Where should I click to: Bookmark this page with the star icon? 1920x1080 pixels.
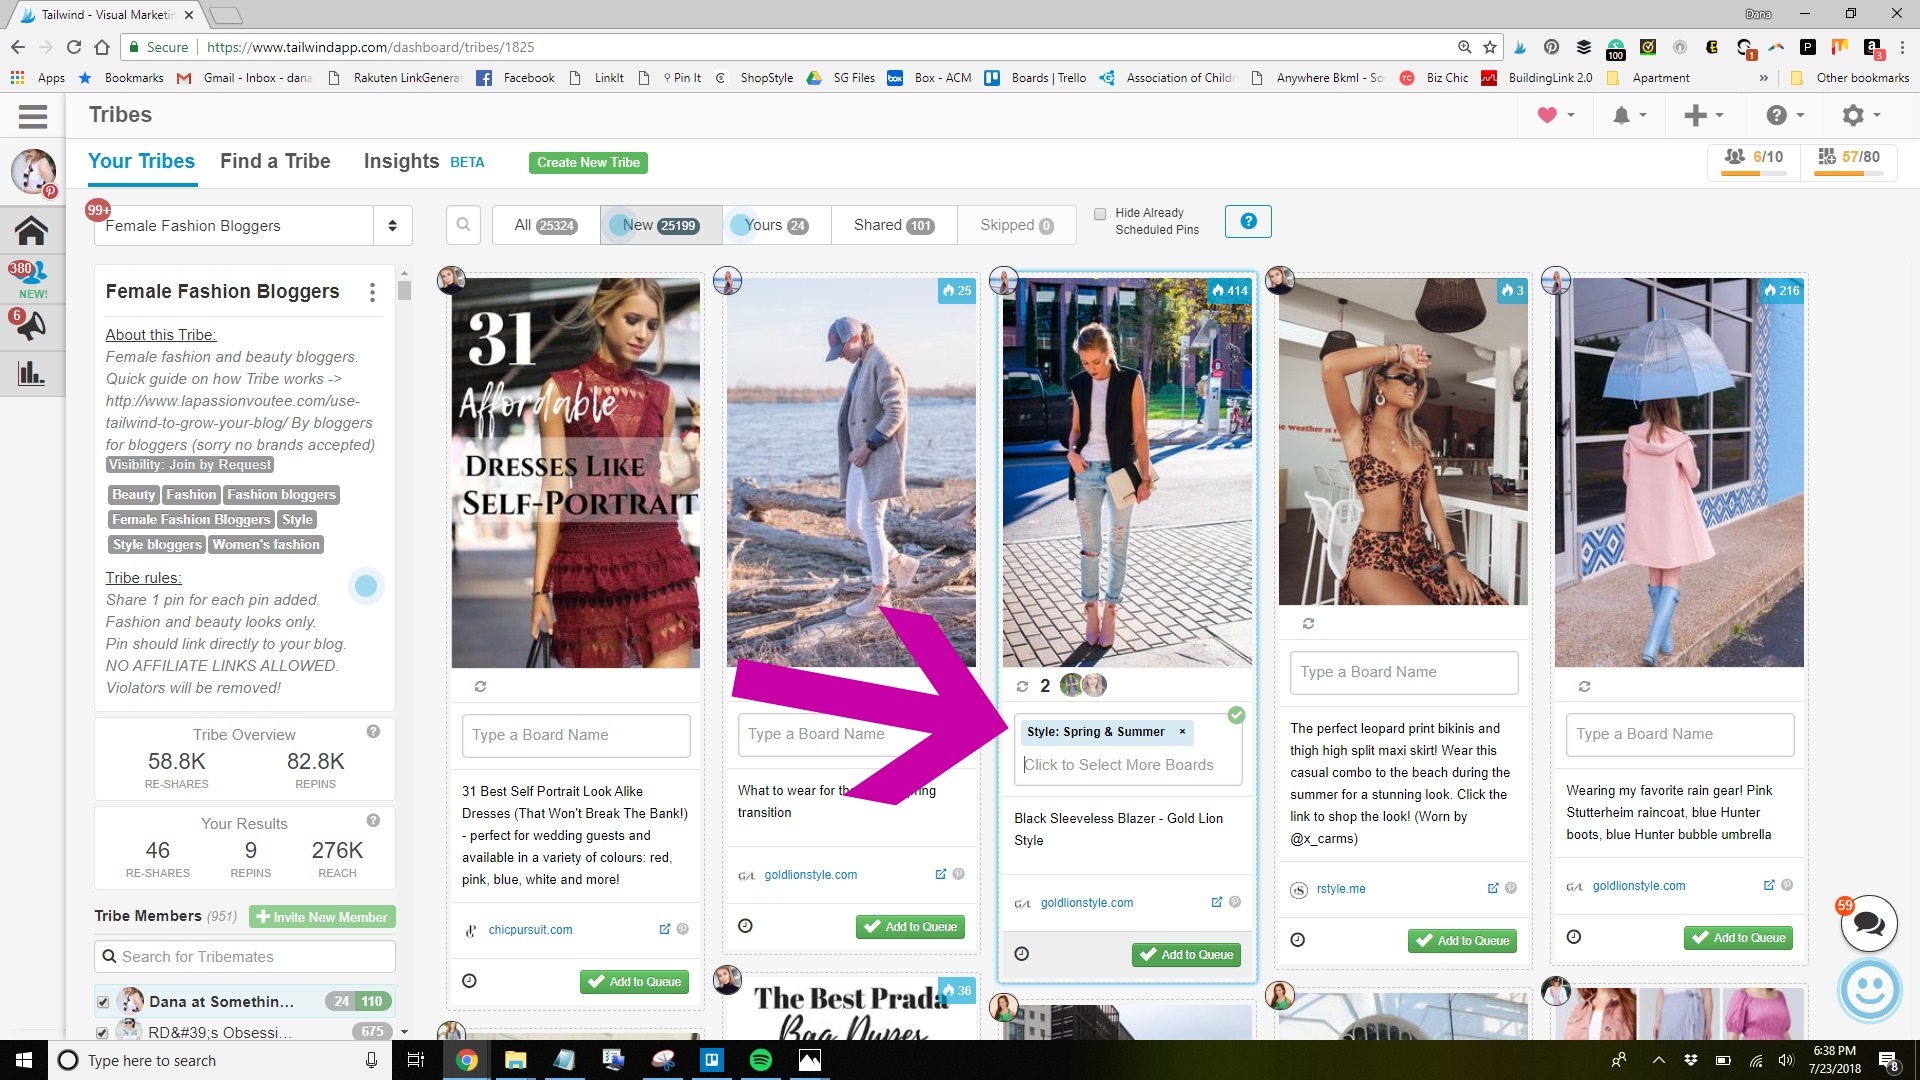pyautogui.click(x=1490, y=47)
